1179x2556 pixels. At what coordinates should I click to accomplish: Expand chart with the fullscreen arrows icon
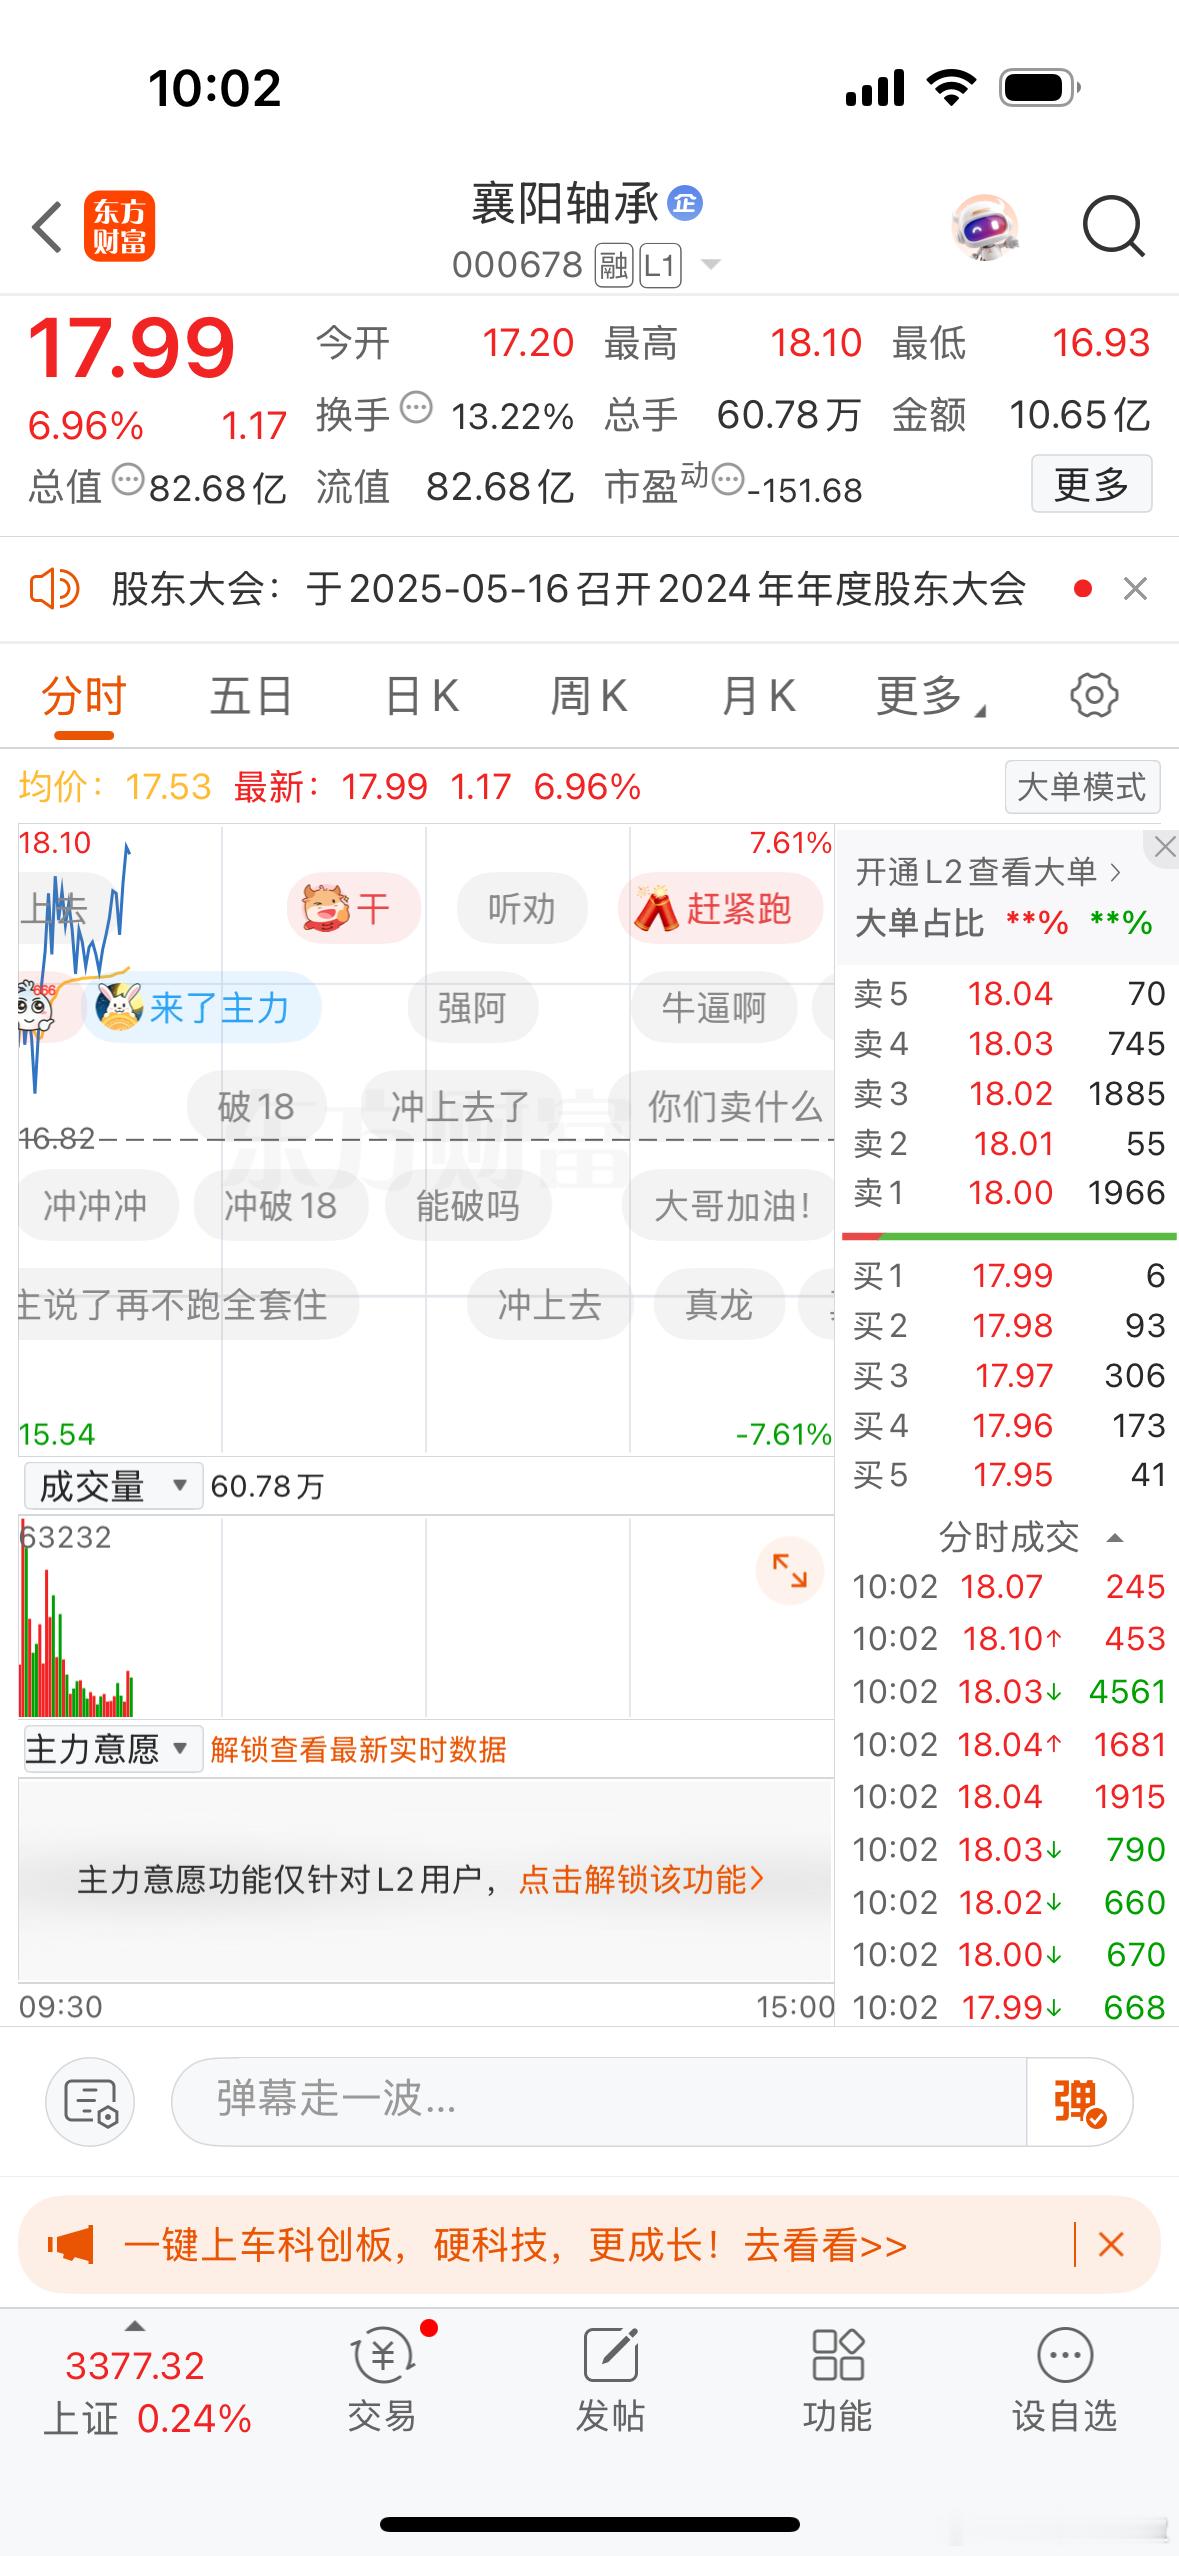[789, 1570]
